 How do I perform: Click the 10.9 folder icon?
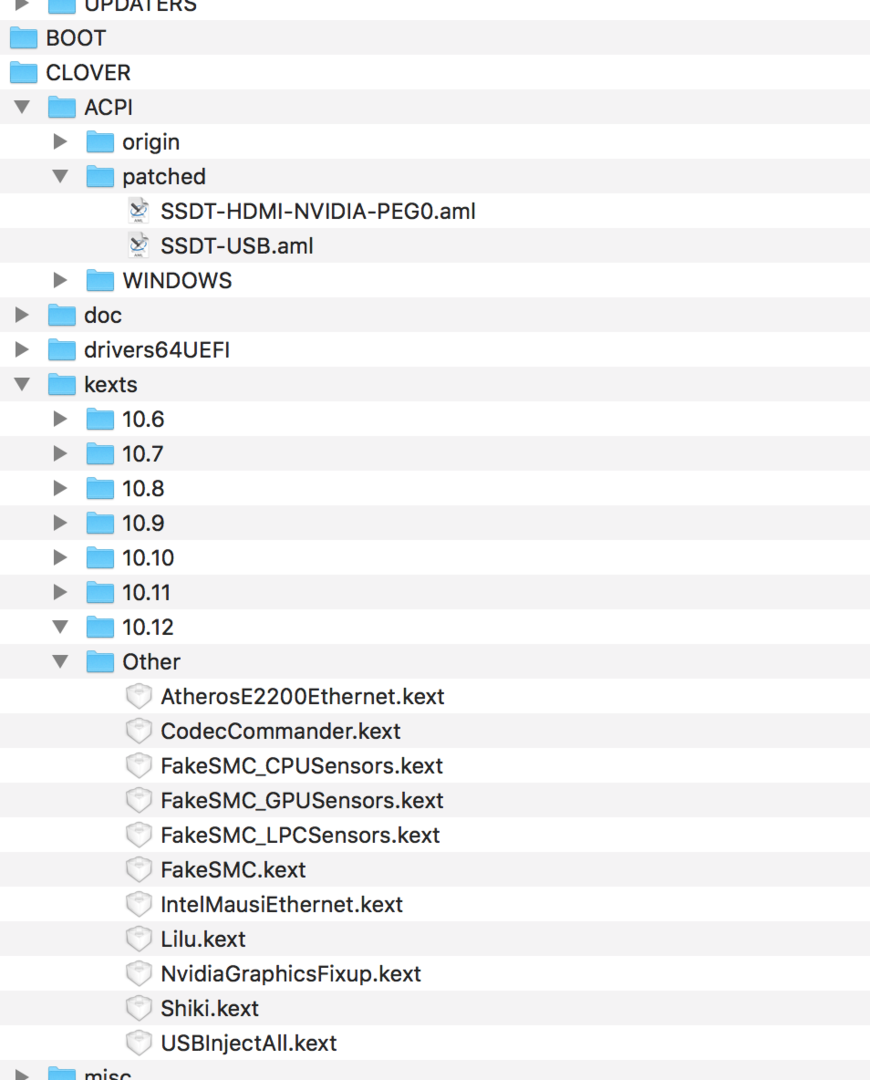click(x=100, y=523)
